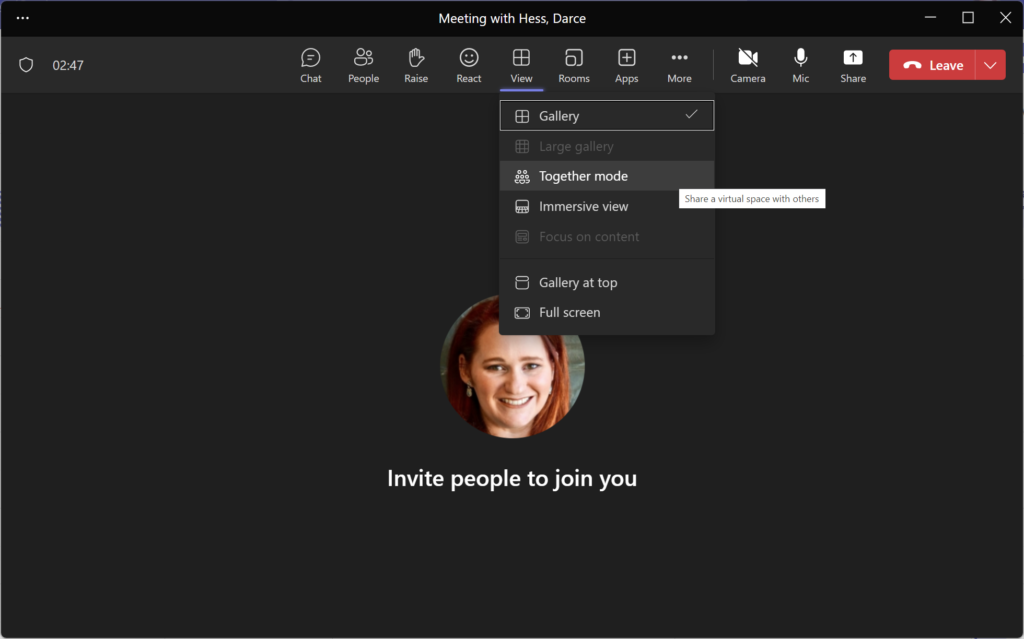Switch to Immersive view
Viewport: 1024px width, 639px height.
[x=607, y=206]
